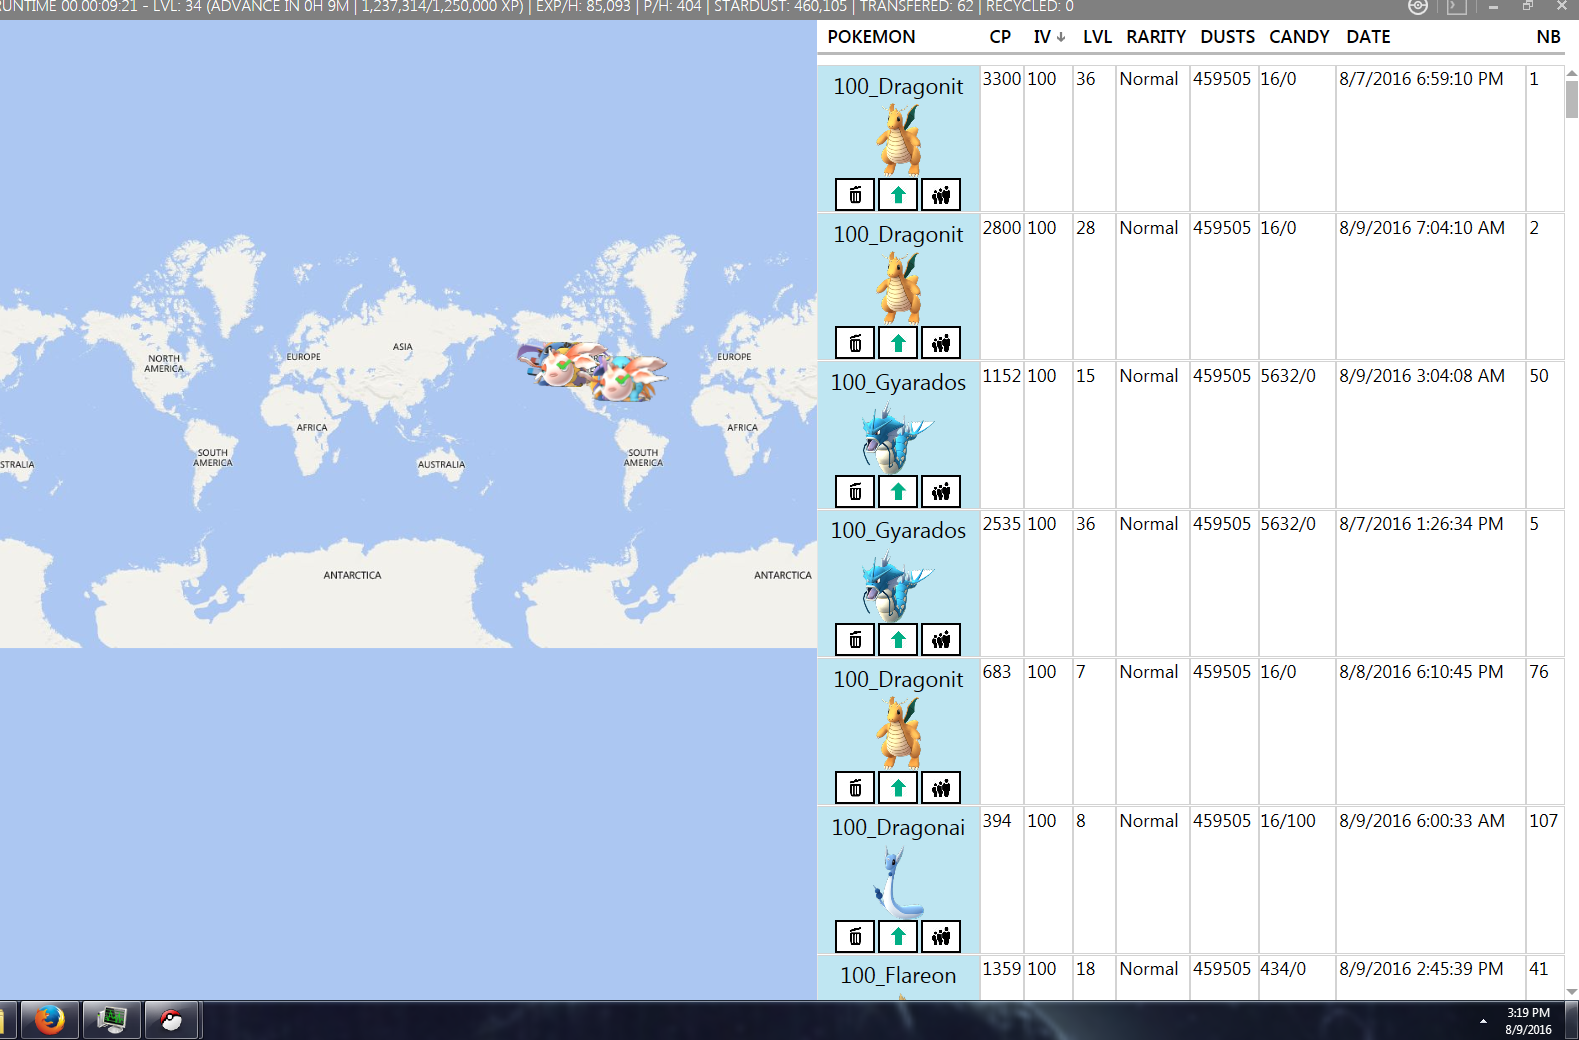Click date 8/8/2016 6:10:45 PM
Viewport: 1579px width, 1040px height.
point(1421,672)
